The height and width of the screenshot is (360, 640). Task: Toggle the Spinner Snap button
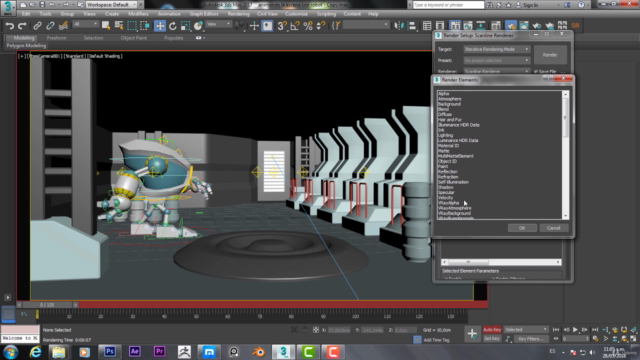[321, 26]
